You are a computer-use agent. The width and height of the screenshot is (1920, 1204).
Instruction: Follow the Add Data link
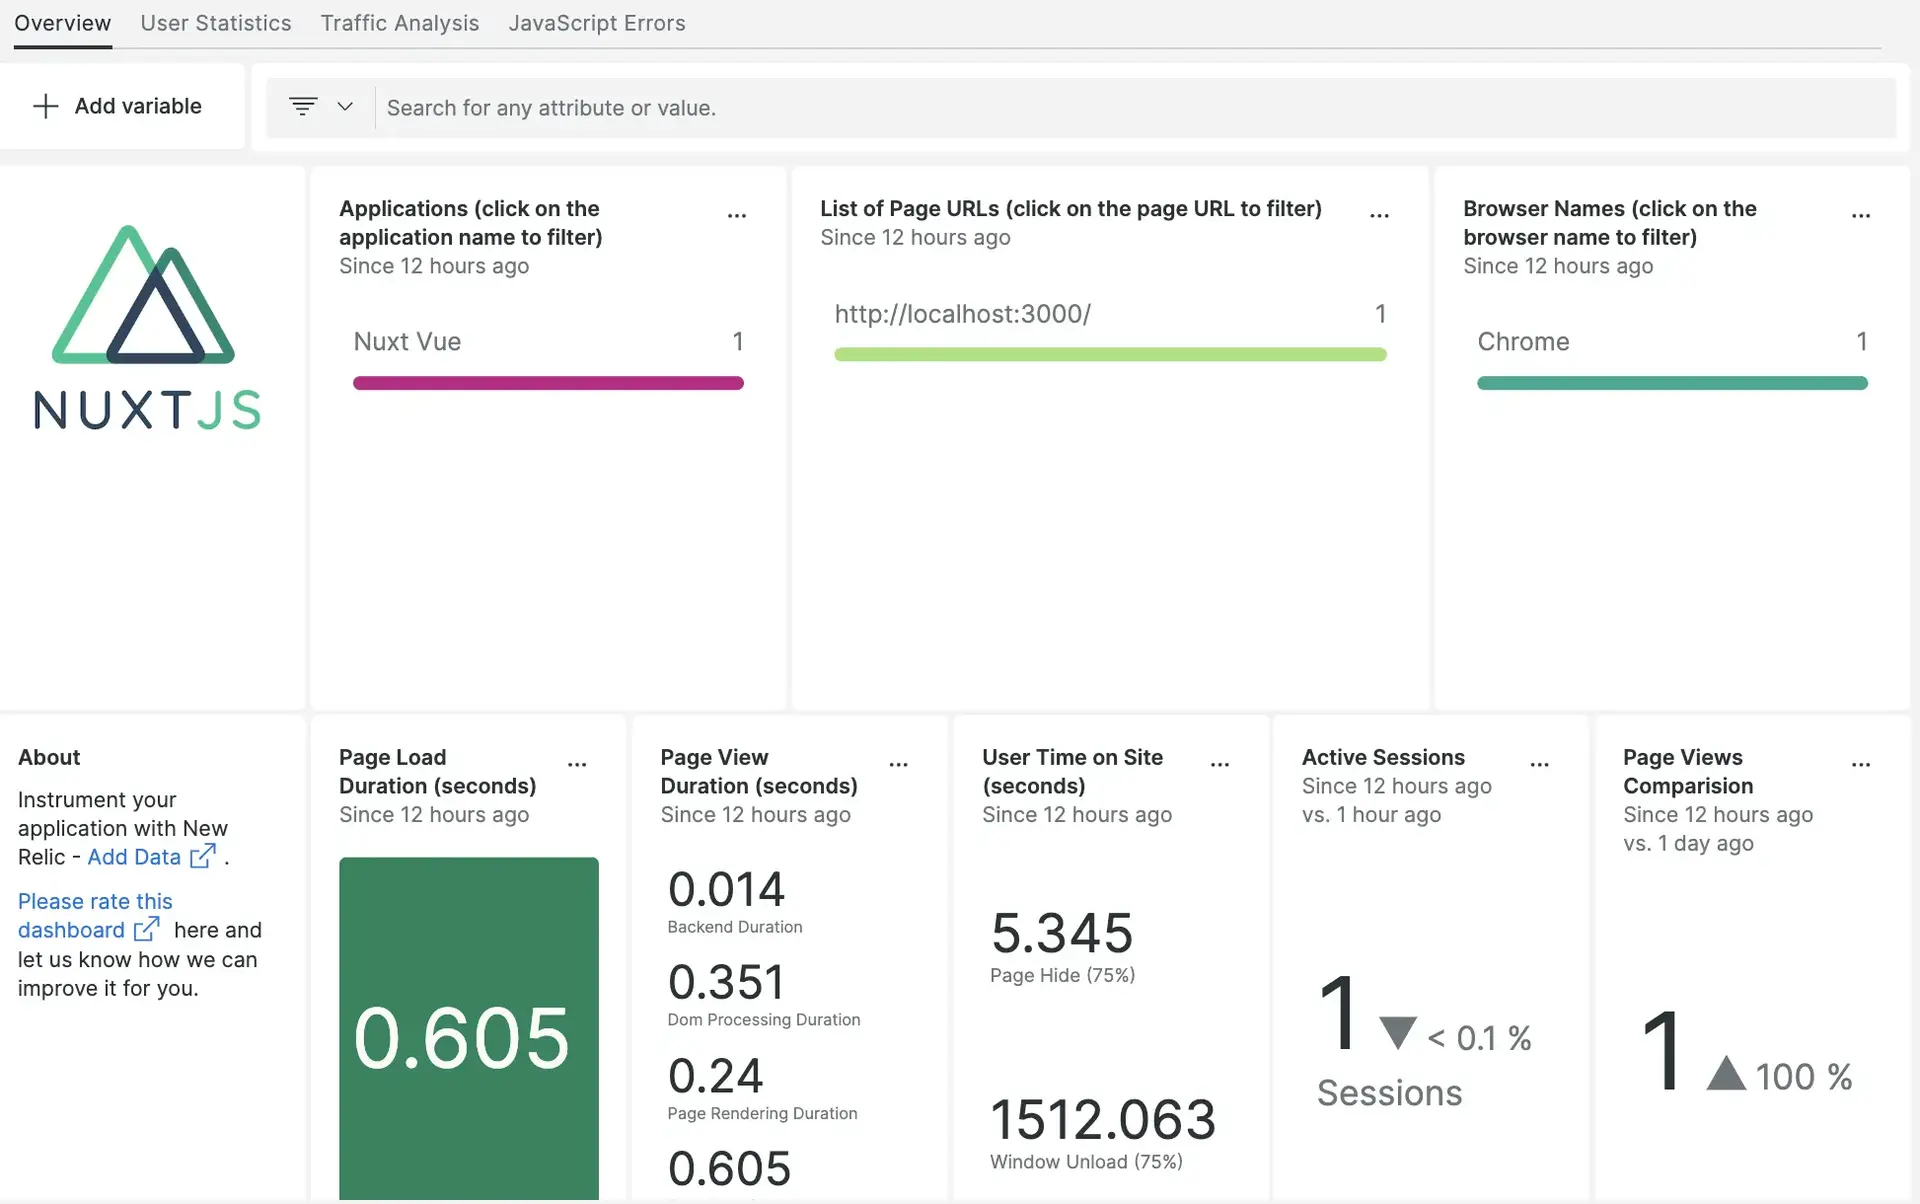pos(134,857)
